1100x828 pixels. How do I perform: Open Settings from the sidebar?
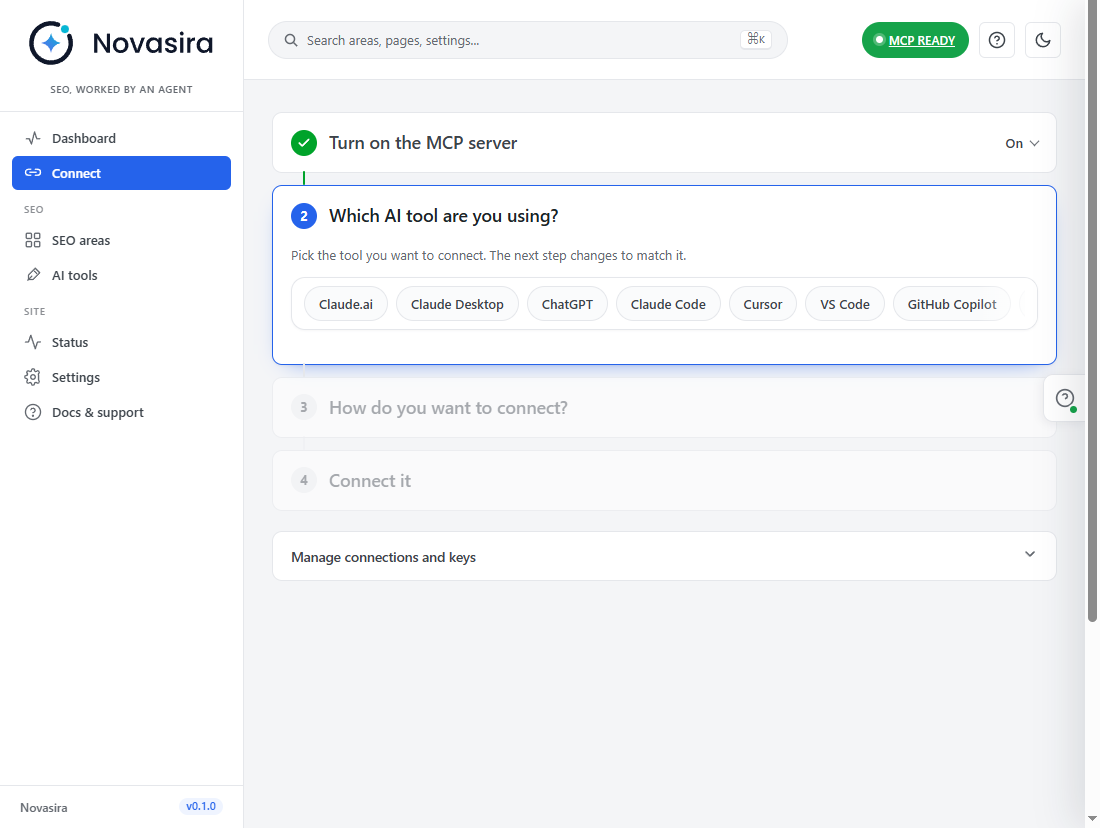(121, 378)
